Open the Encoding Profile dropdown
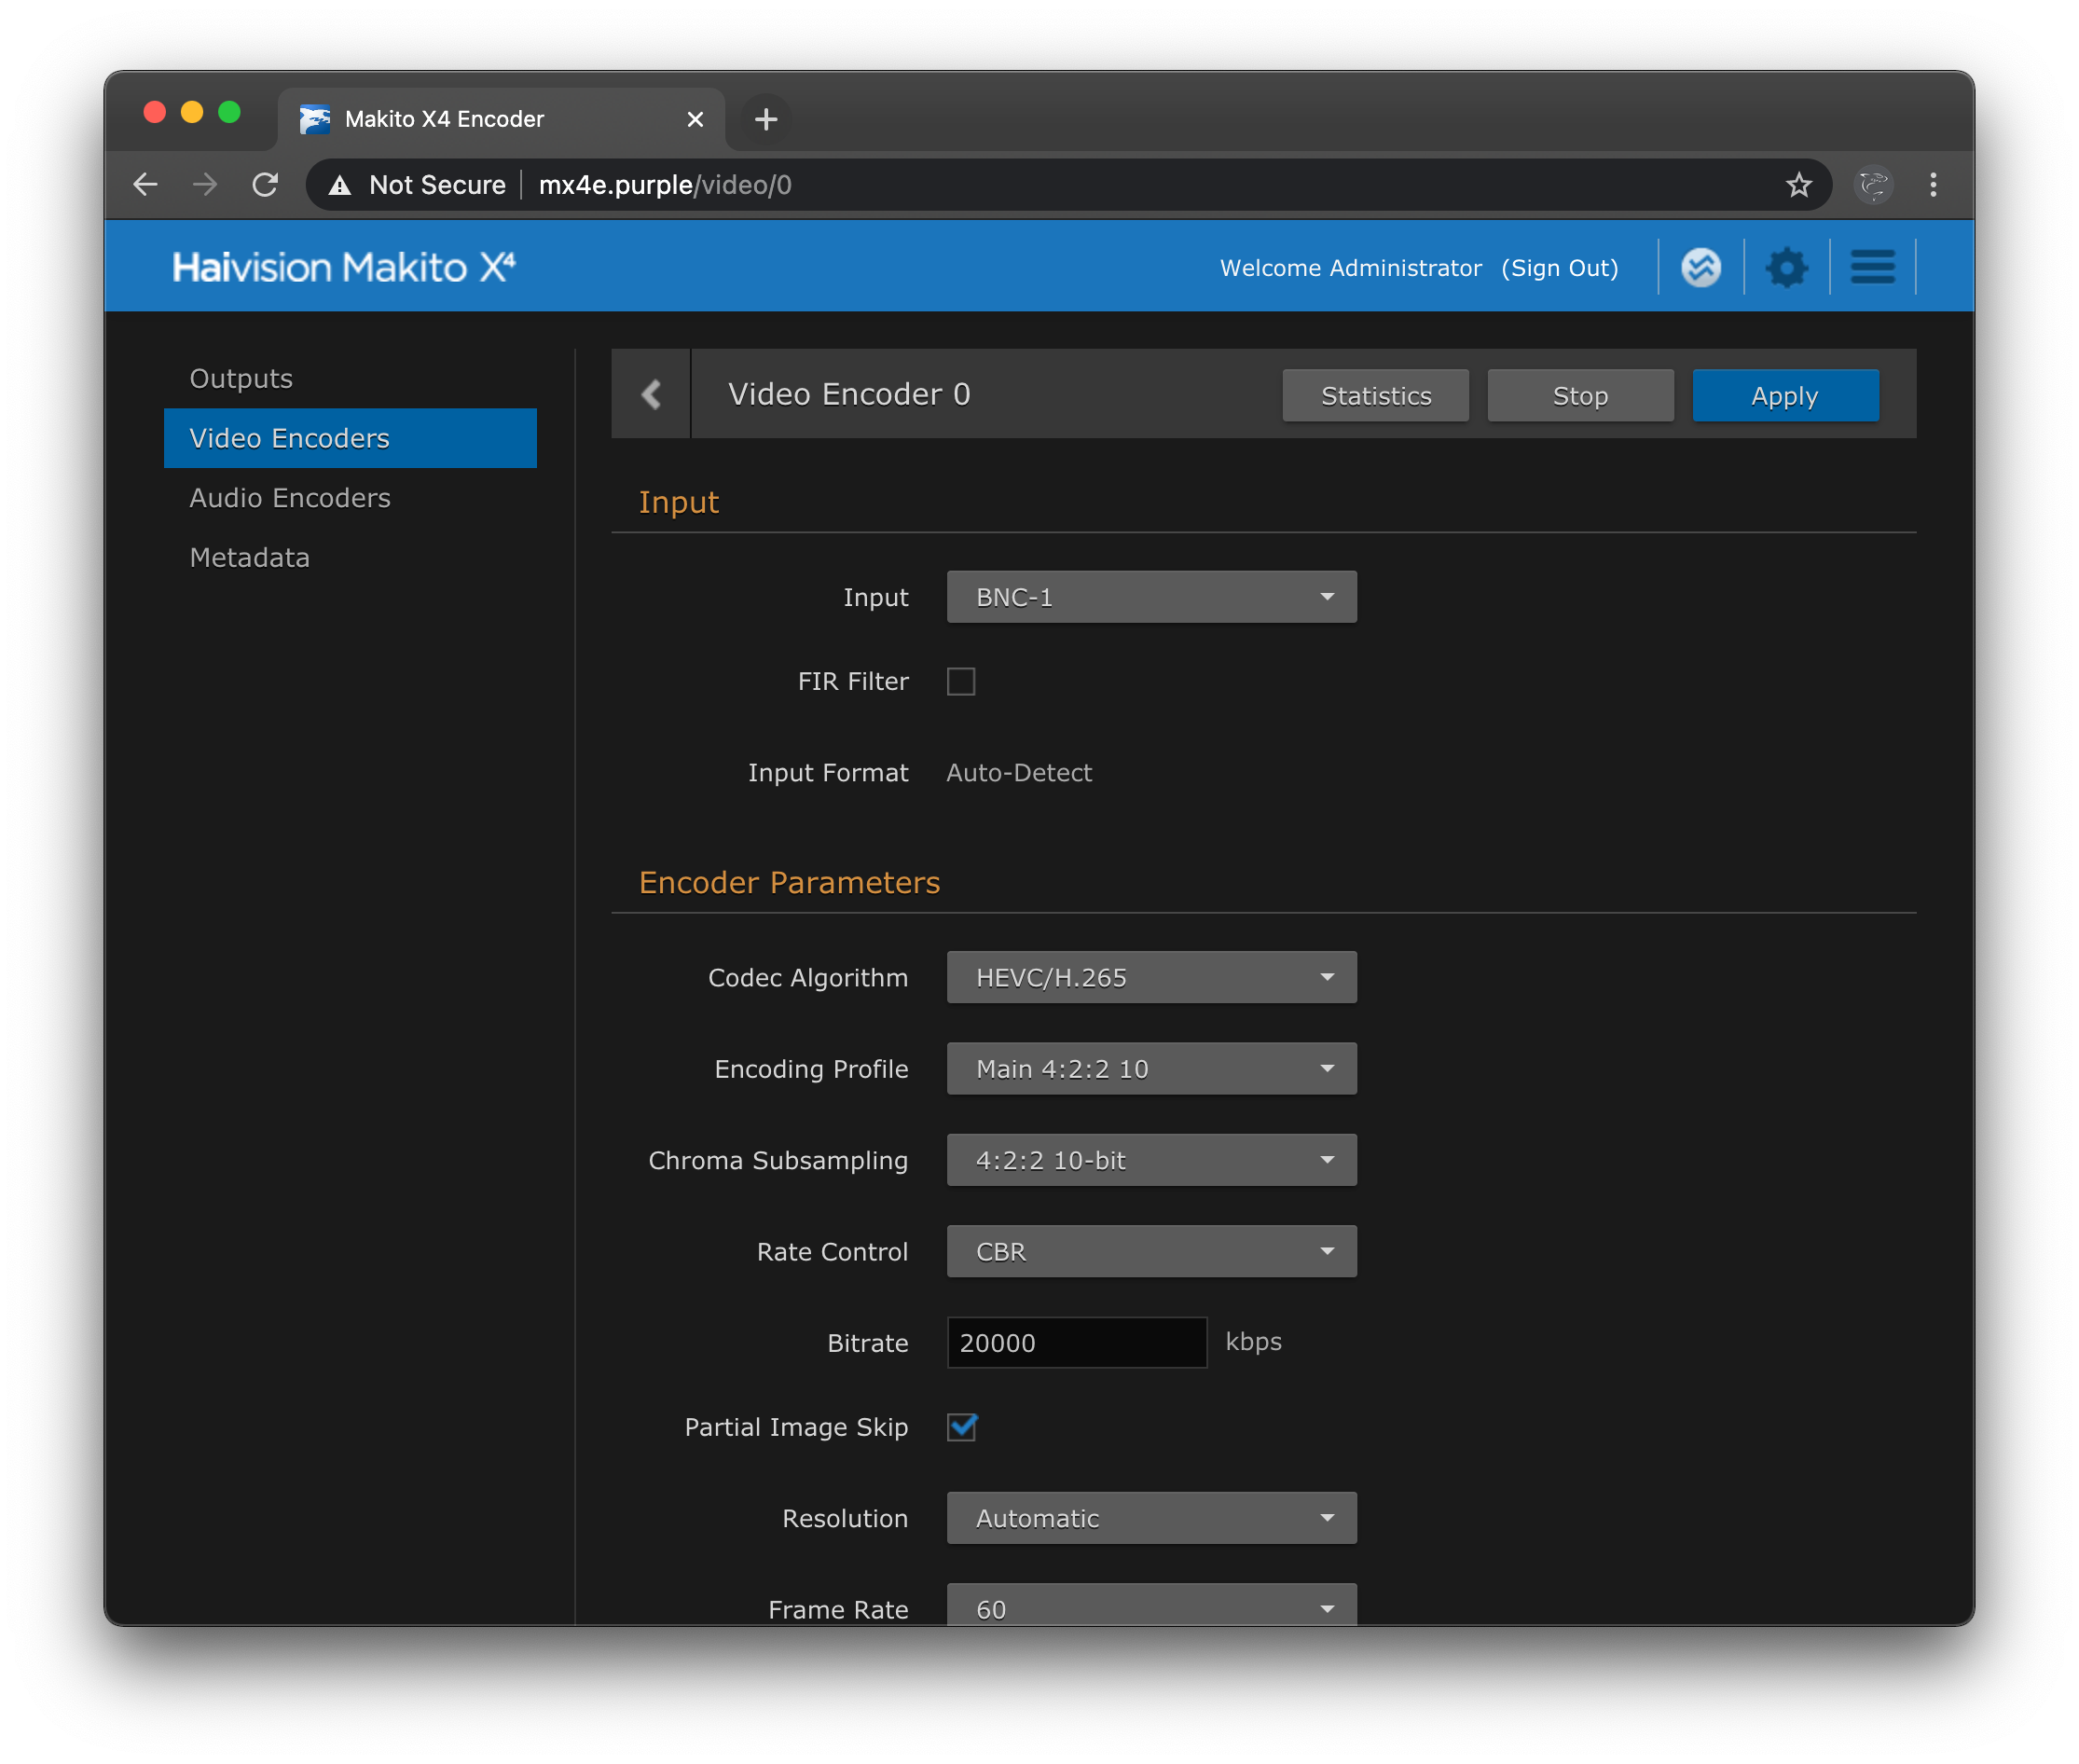This screenshot has height=1764, width=2079. [1151, 1069]
